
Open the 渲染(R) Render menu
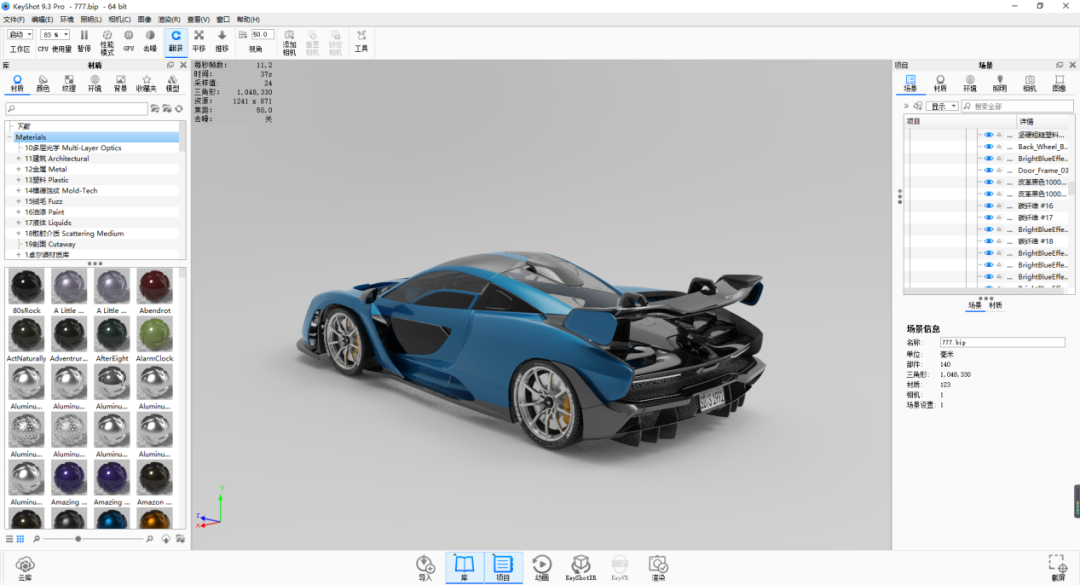point(169,19)
